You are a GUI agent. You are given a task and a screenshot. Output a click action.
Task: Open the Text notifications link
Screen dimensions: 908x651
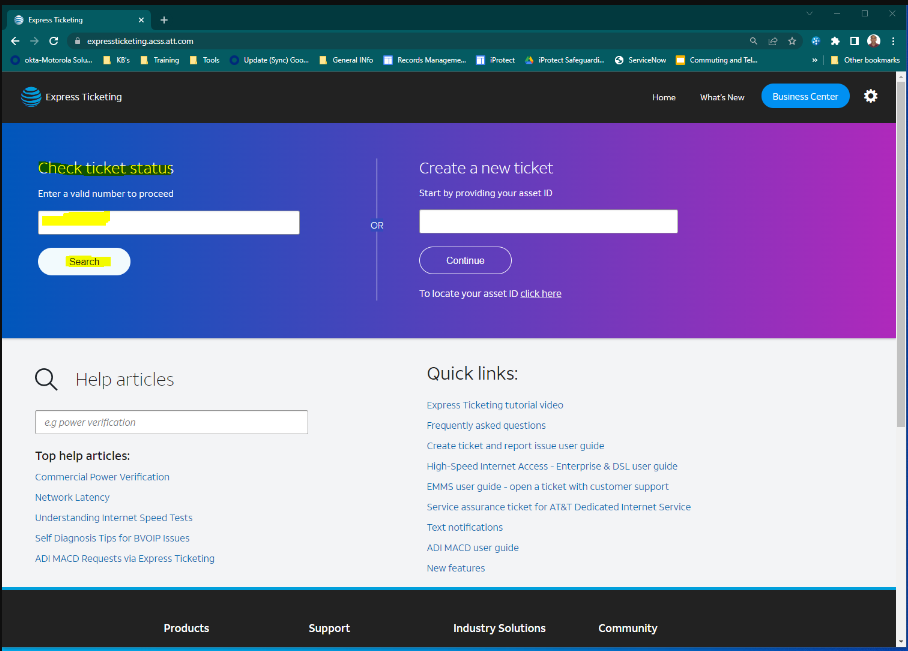coord(465,528)
